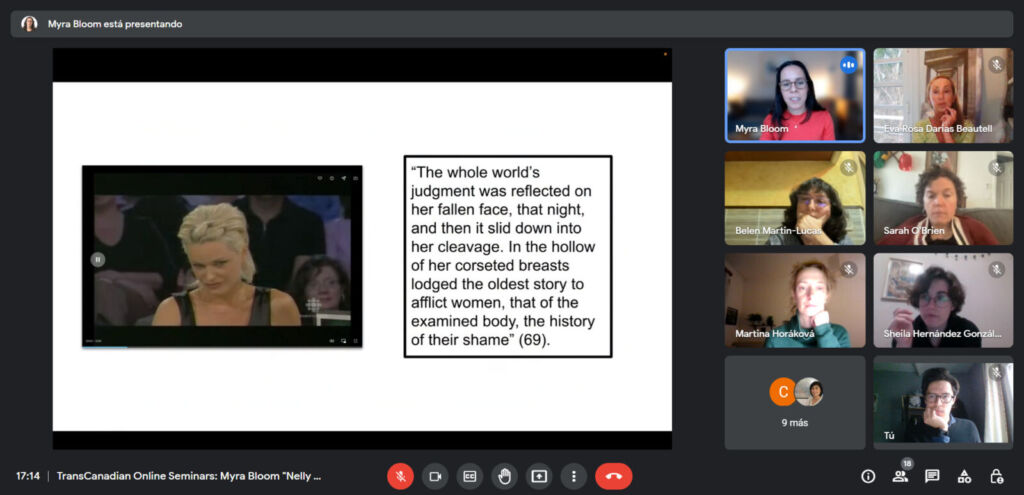Select Myra Bloom's video tile
1024x495 pixels.
(x=795, y=95)
